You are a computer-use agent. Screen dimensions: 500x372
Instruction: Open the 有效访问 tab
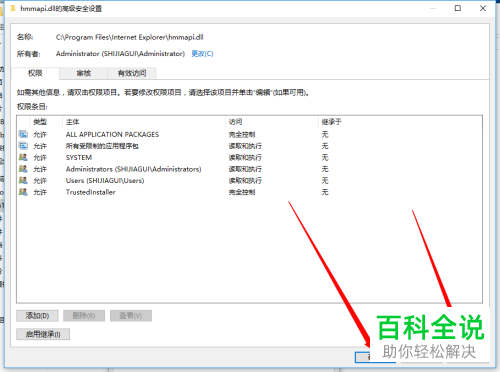132,73
